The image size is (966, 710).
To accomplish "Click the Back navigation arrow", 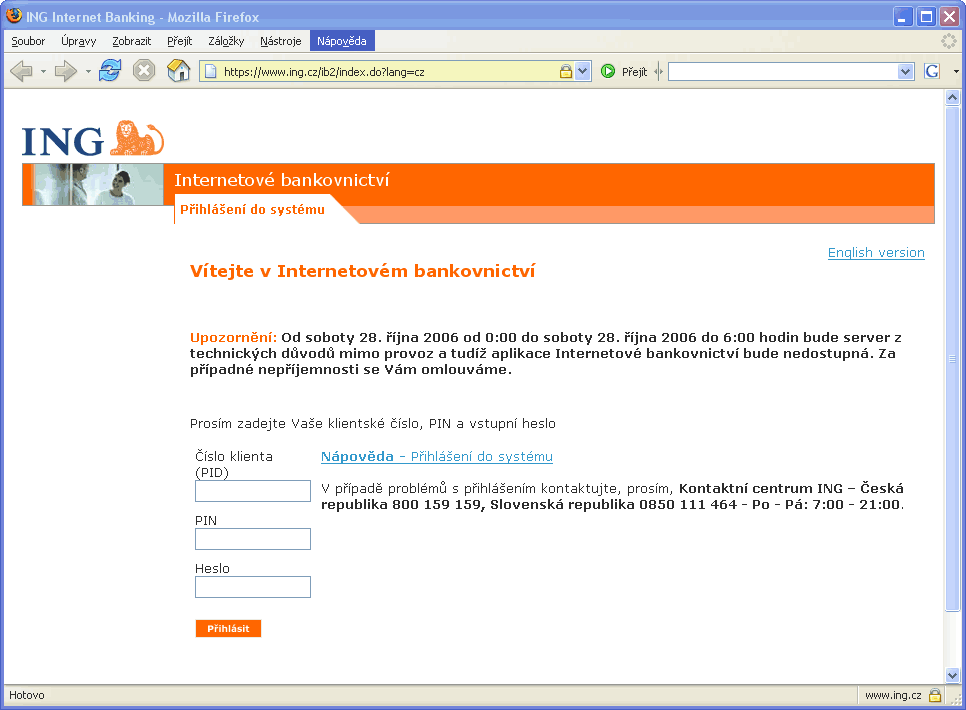I will [22, 71].
